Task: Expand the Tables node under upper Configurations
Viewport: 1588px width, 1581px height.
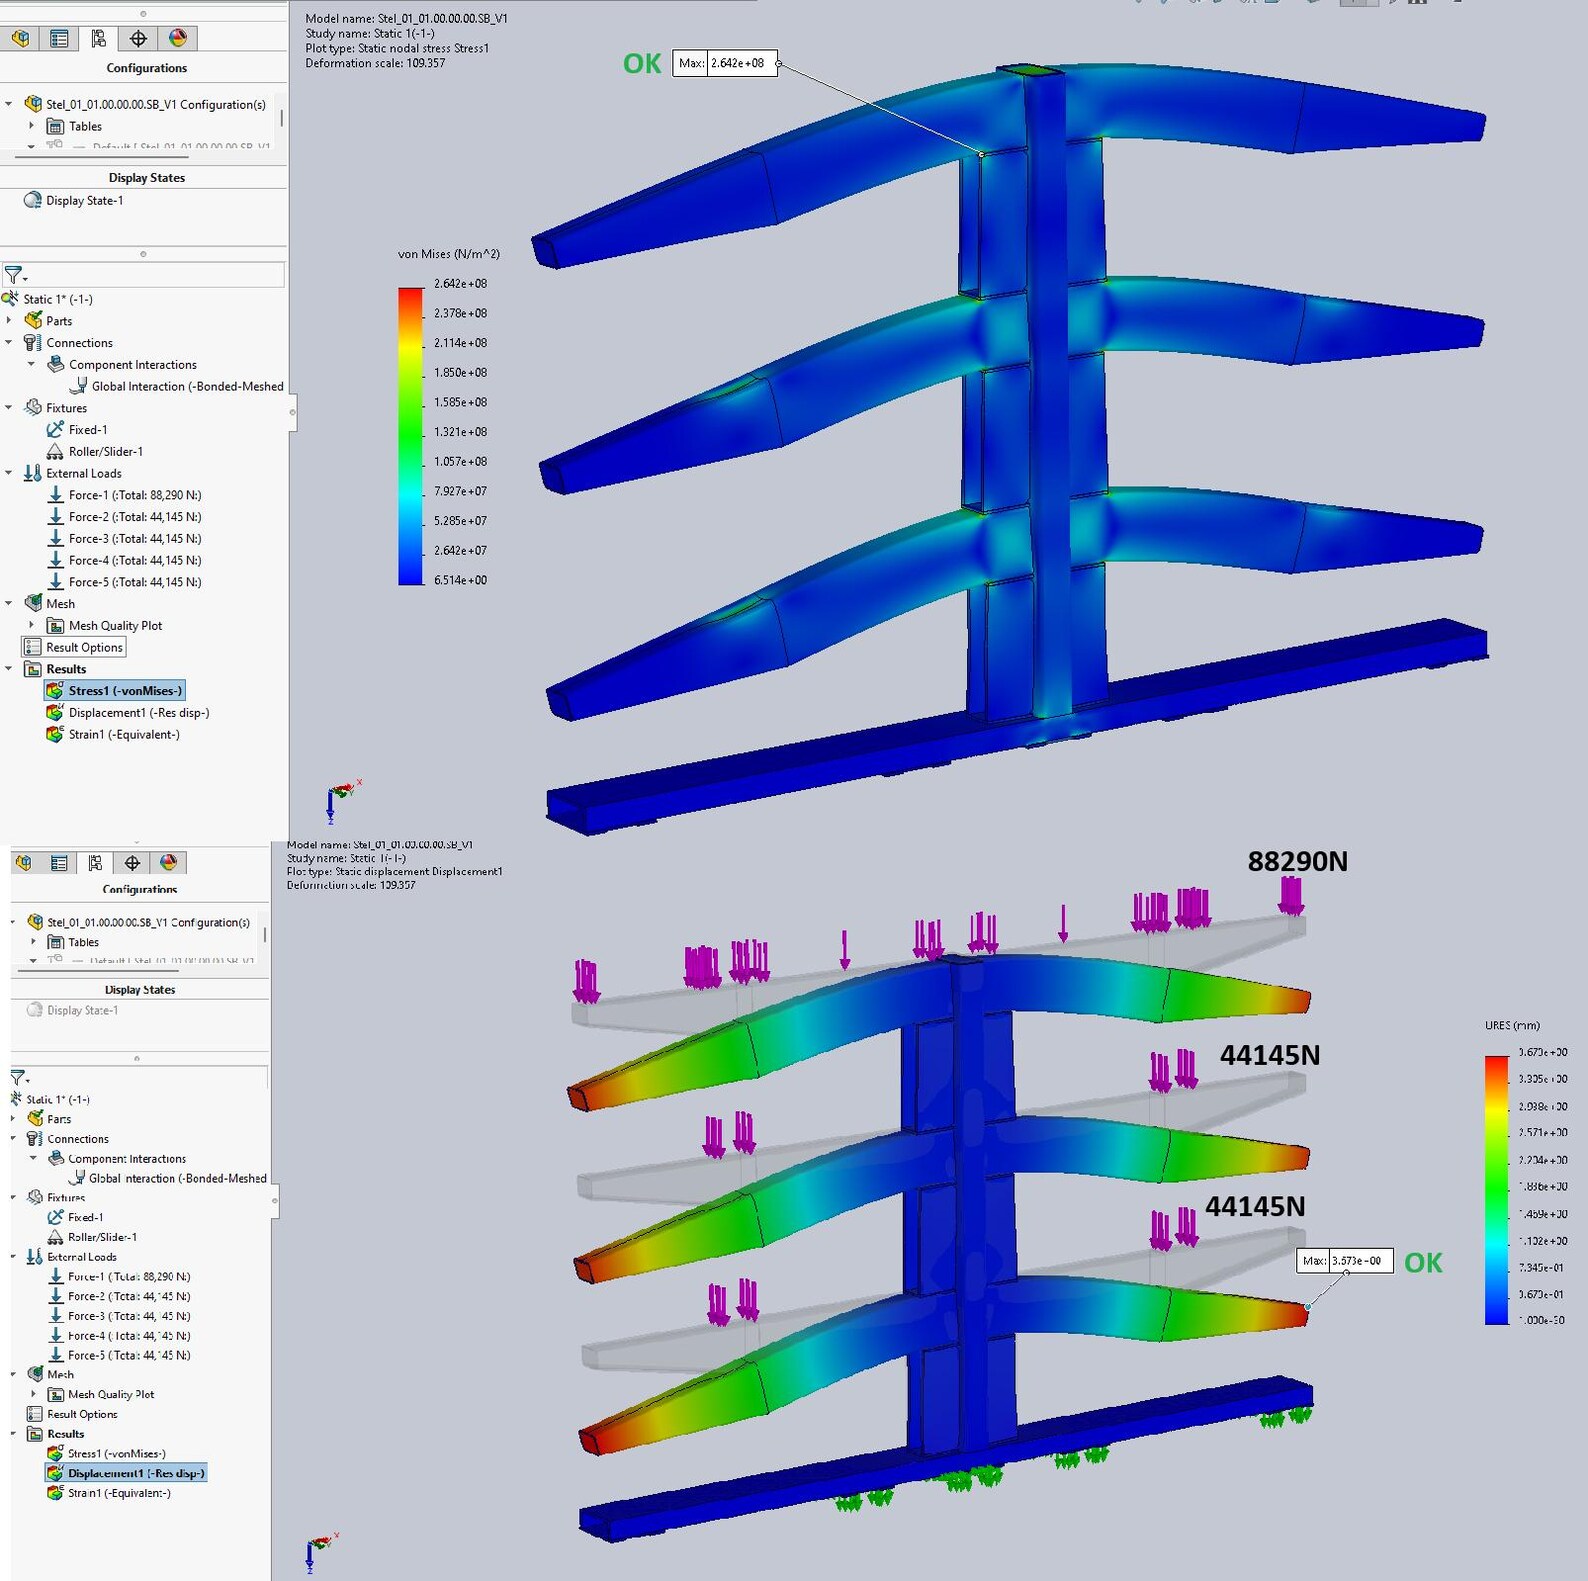Action: pyautogui.click(x=31, y=126)
